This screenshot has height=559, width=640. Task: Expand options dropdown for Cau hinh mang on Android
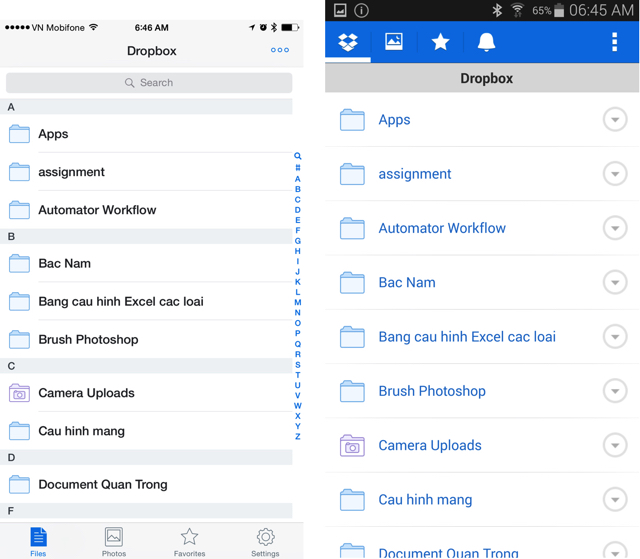click(615, 499)
